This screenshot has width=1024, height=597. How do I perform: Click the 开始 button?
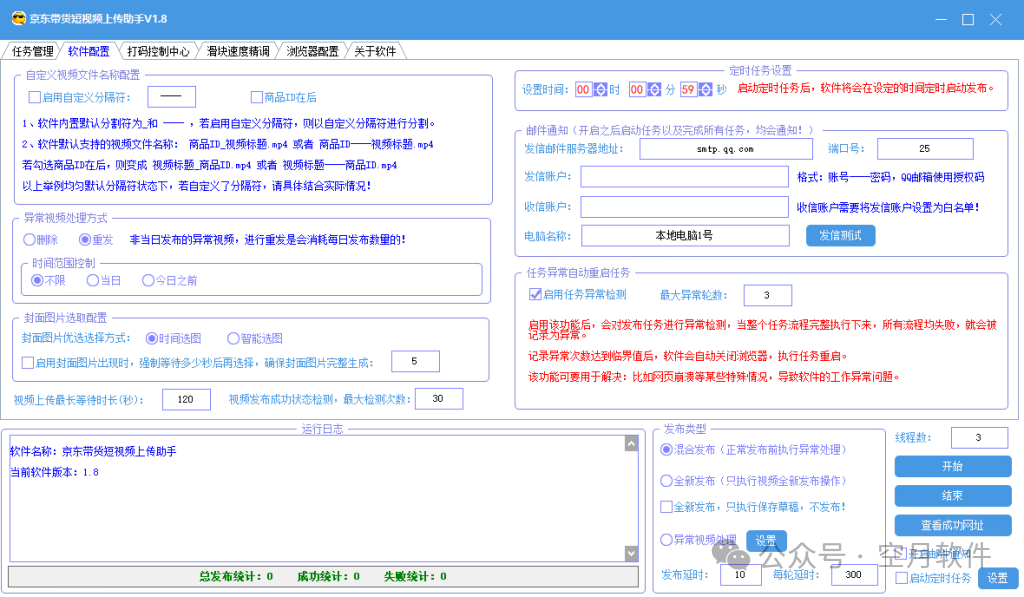coord(952,466)
